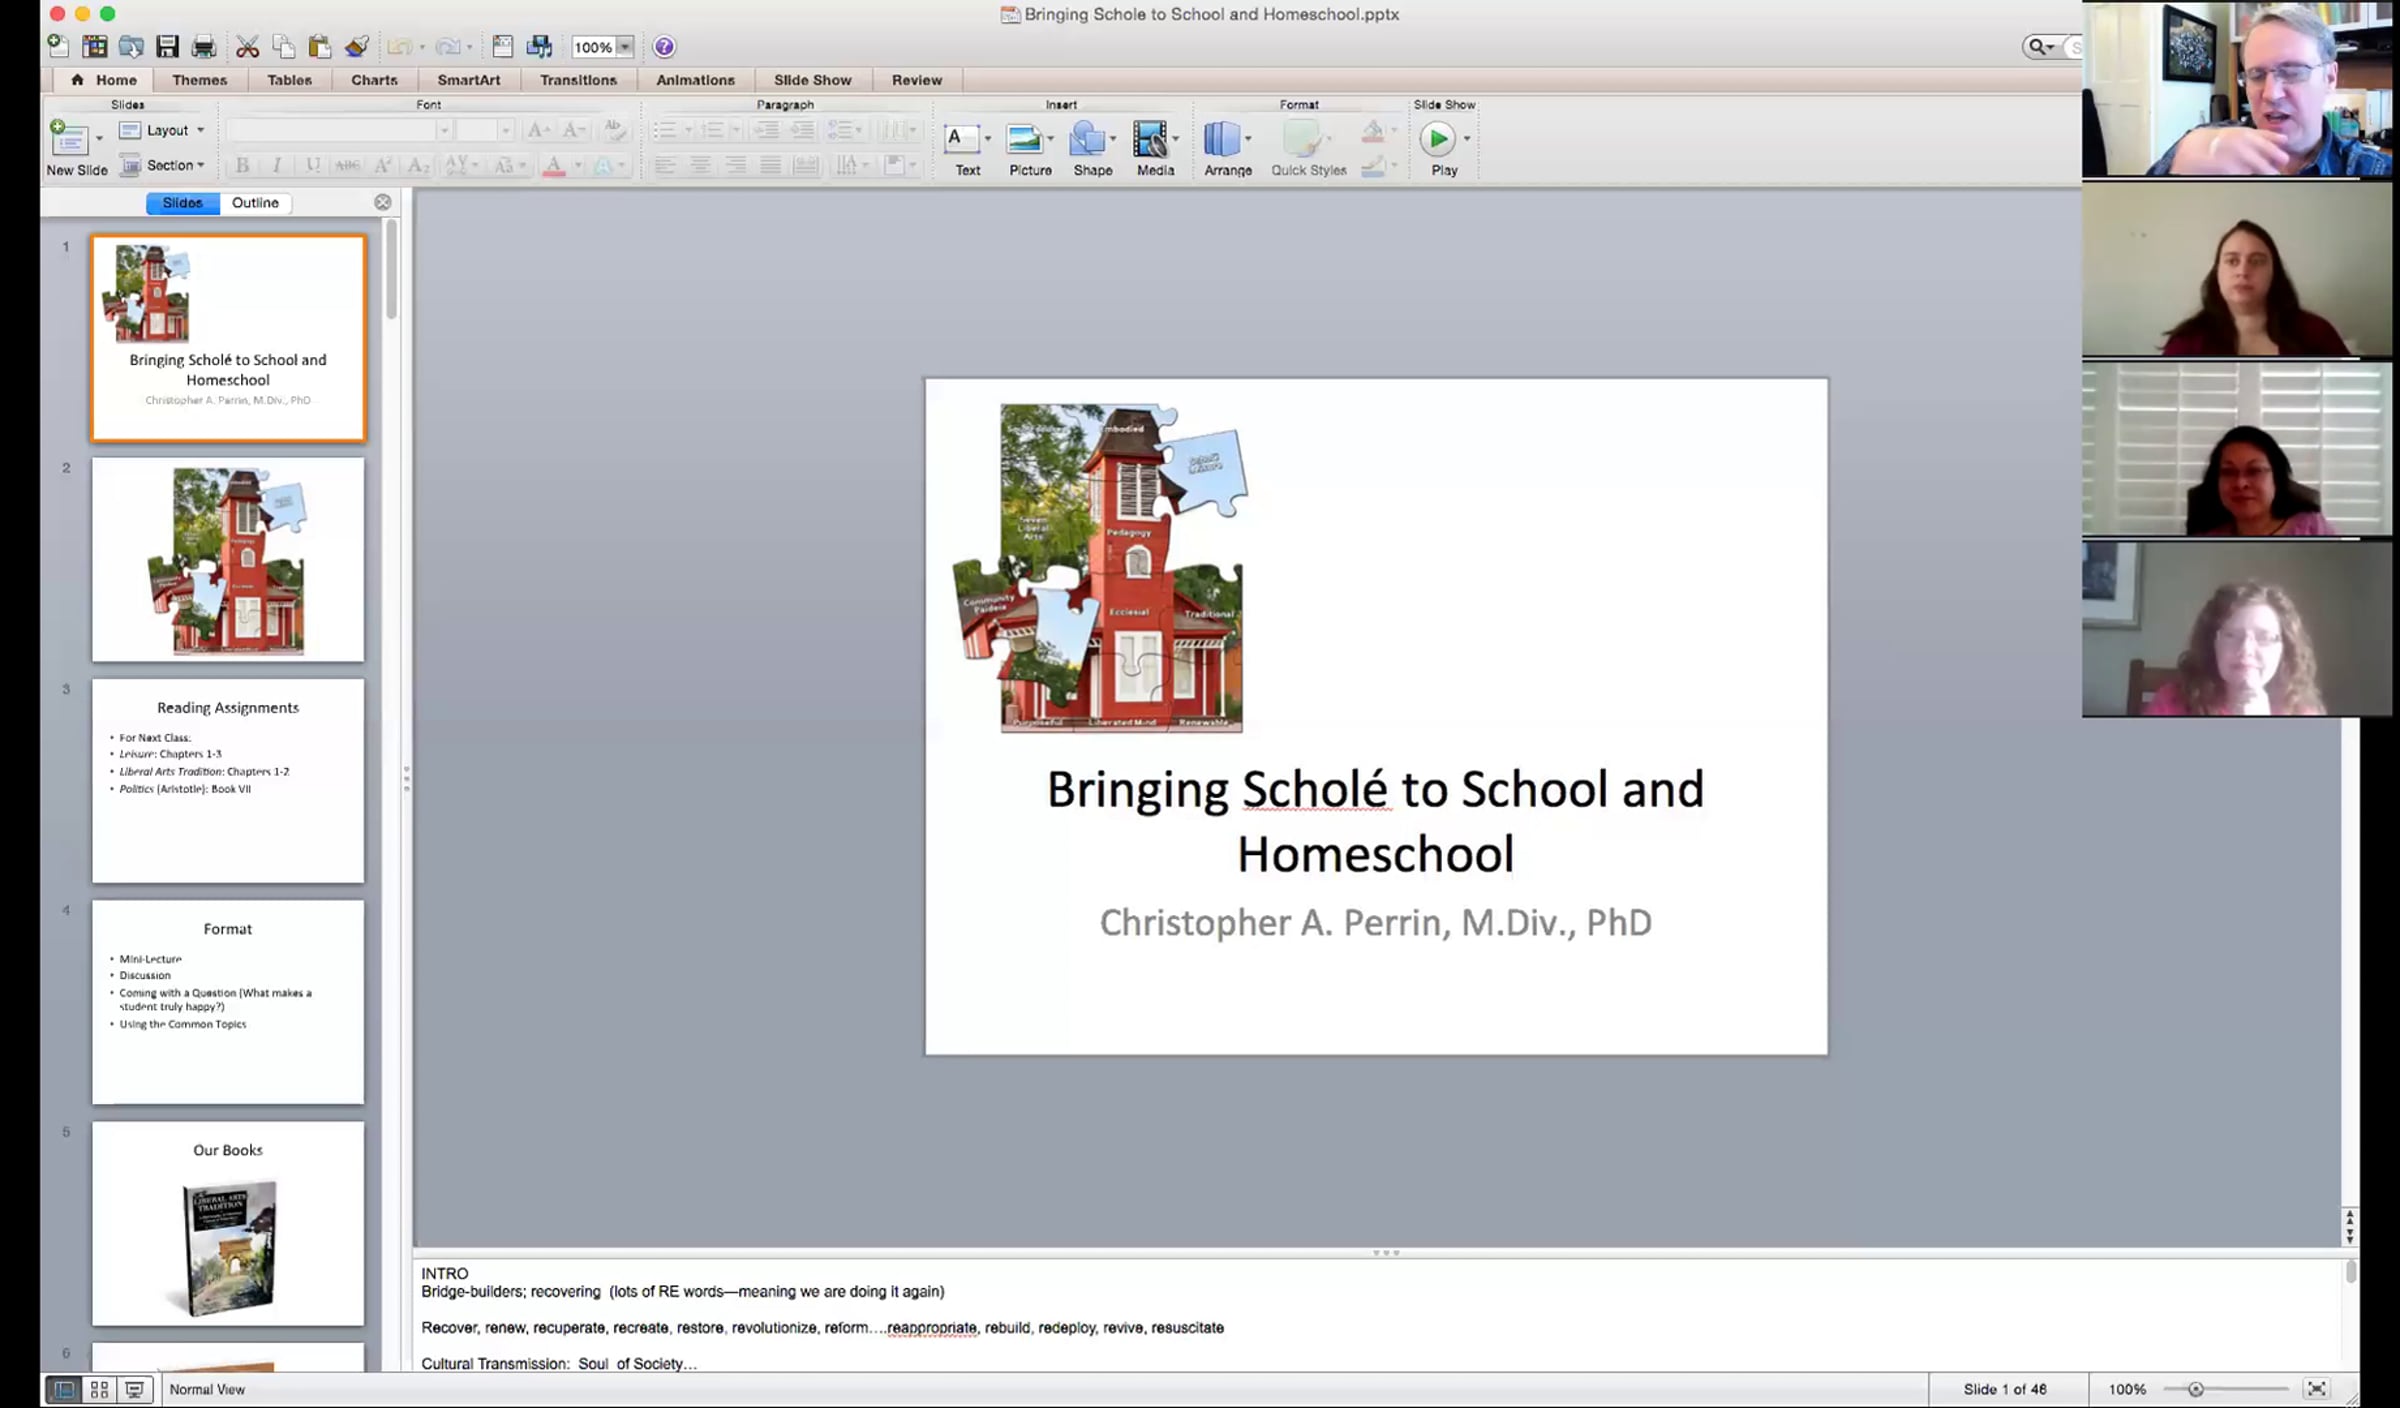Screen dimensions: 2400x1408
Task: Select the Our Books slide thumbnail
Action: pyautogui.click(x=228, y=1224)
